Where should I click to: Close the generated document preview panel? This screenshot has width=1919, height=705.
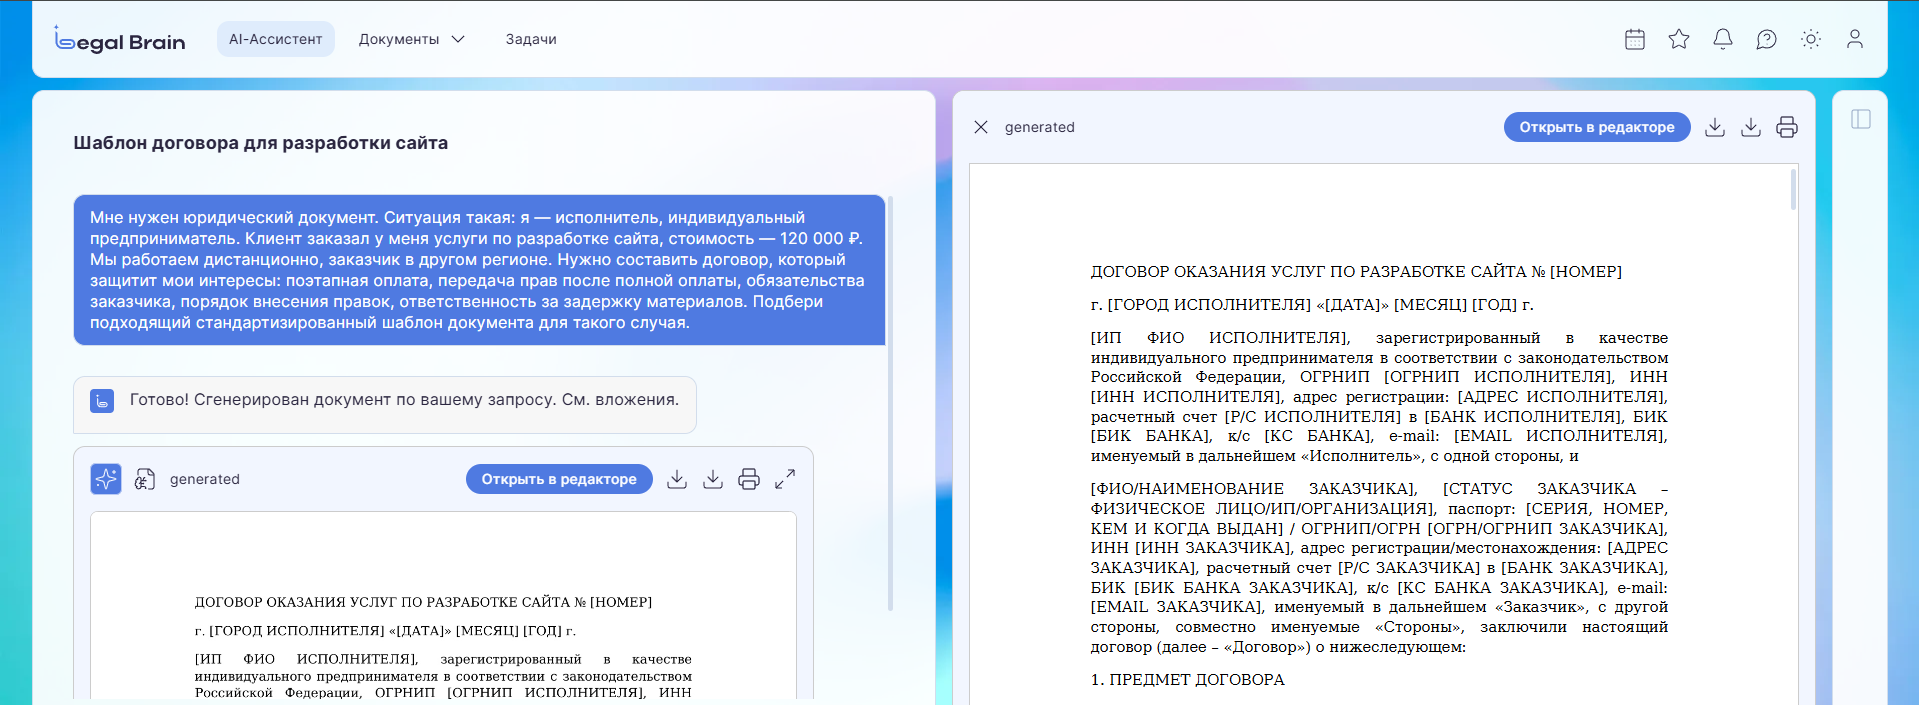click(981, 127)
